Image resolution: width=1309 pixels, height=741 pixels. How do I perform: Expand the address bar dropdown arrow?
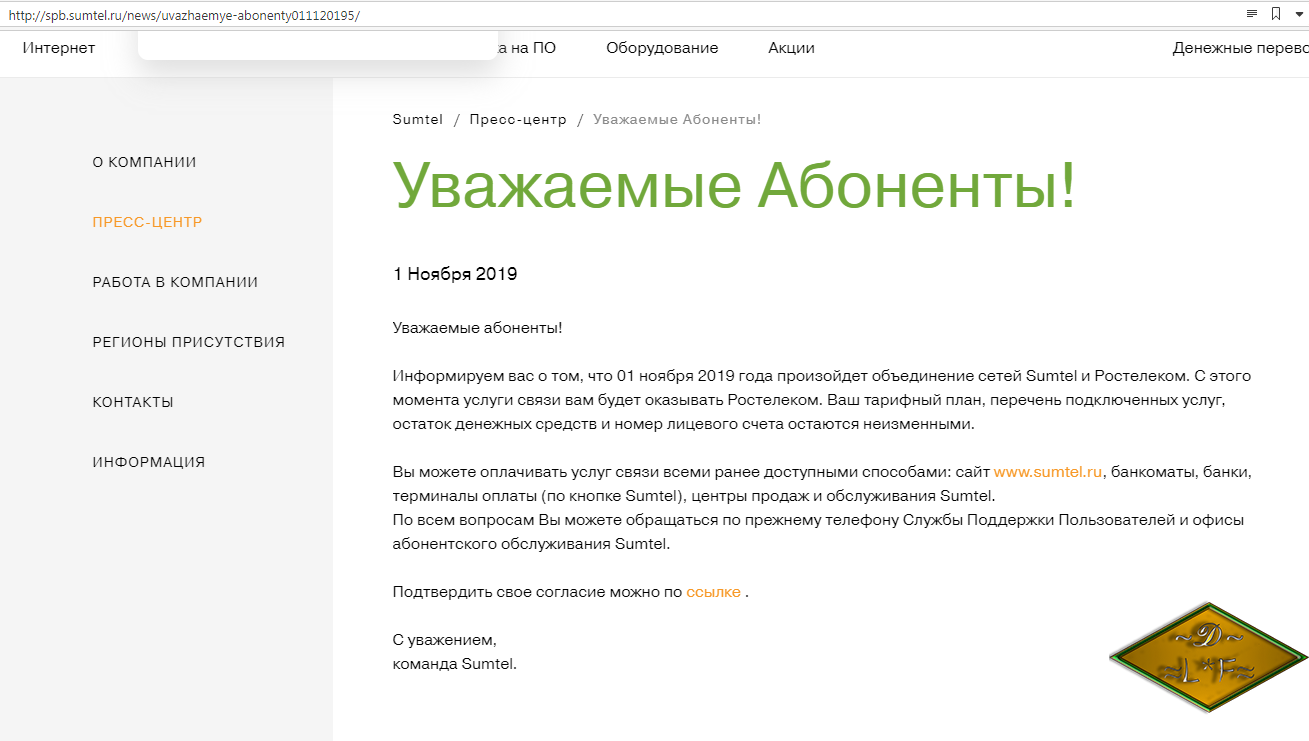(x=1299, y=14)
